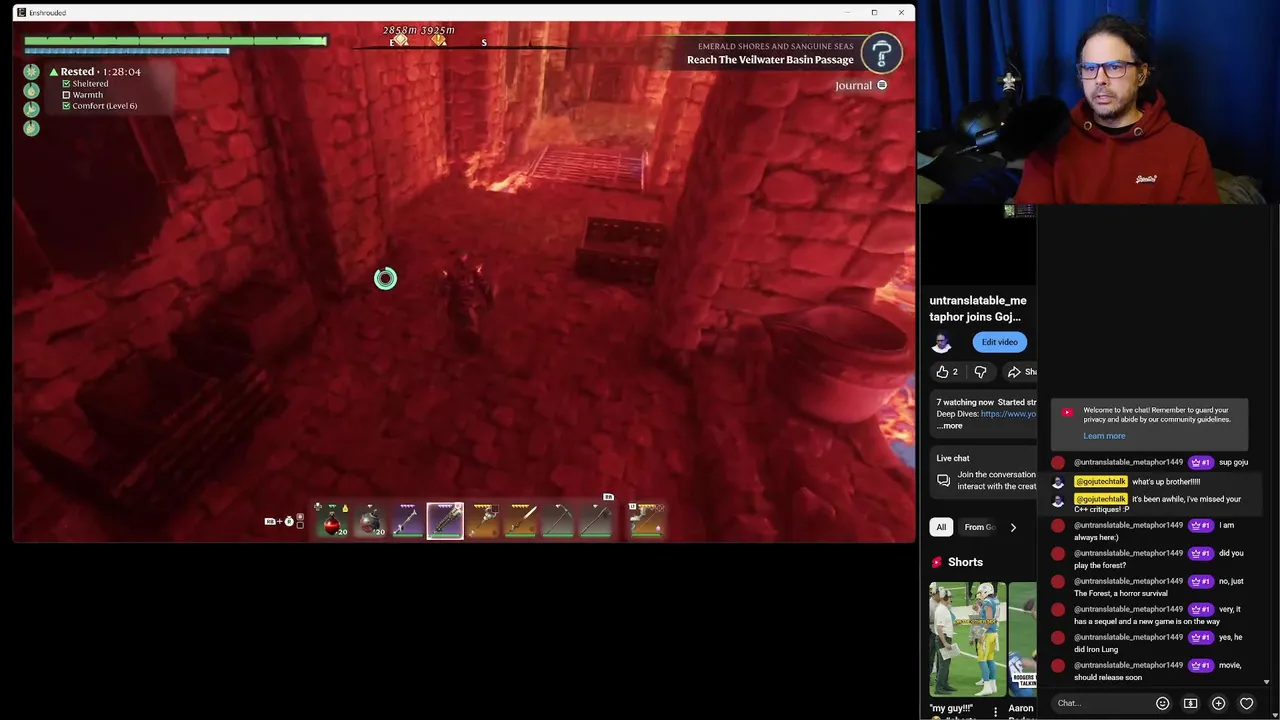
Task: Select the red health potion hotbar slot
Action: 332,520
